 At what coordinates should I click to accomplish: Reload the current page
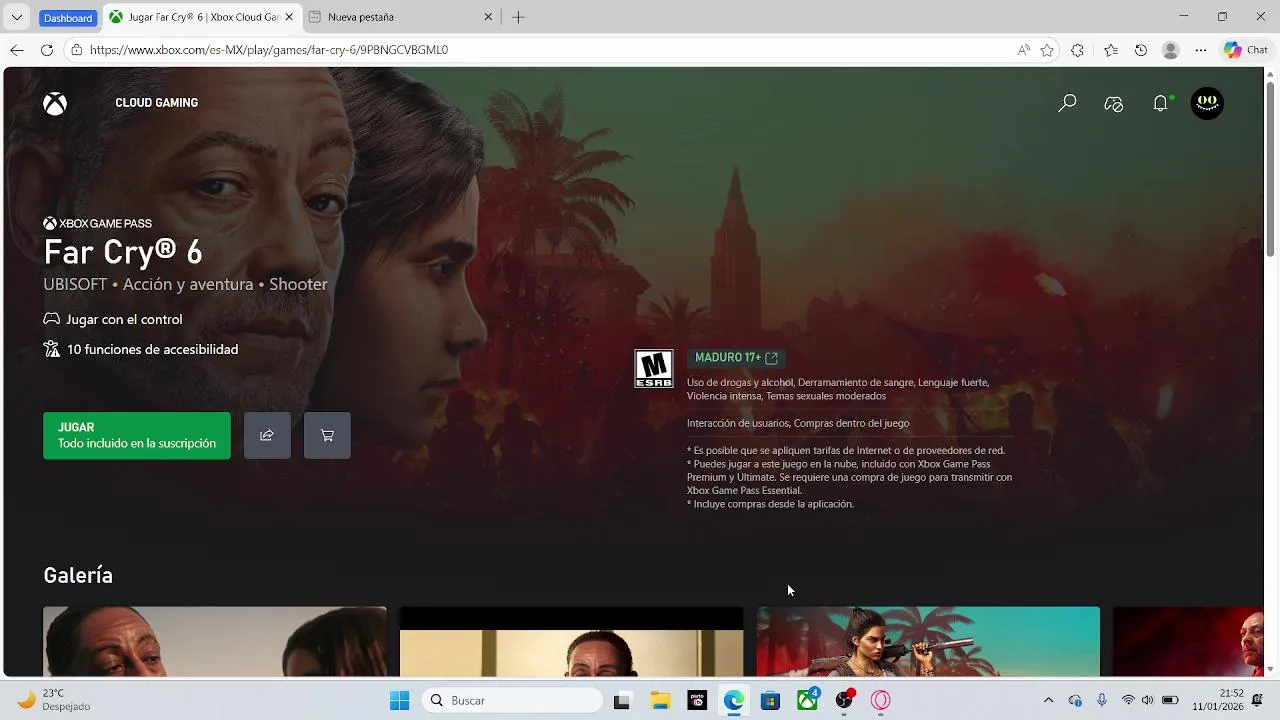click(x=47, y=50)
